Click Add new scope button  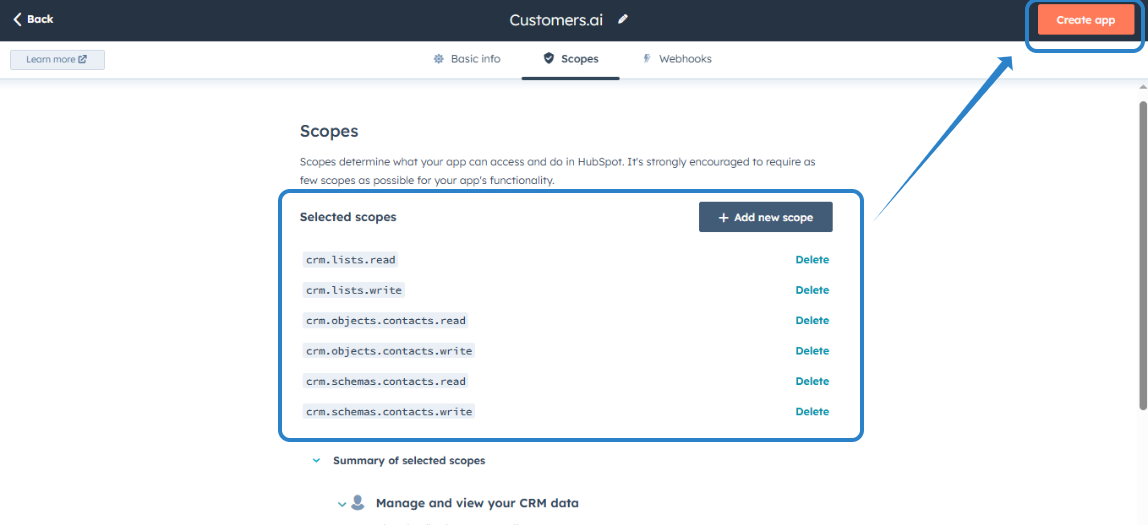coord(766,217)
